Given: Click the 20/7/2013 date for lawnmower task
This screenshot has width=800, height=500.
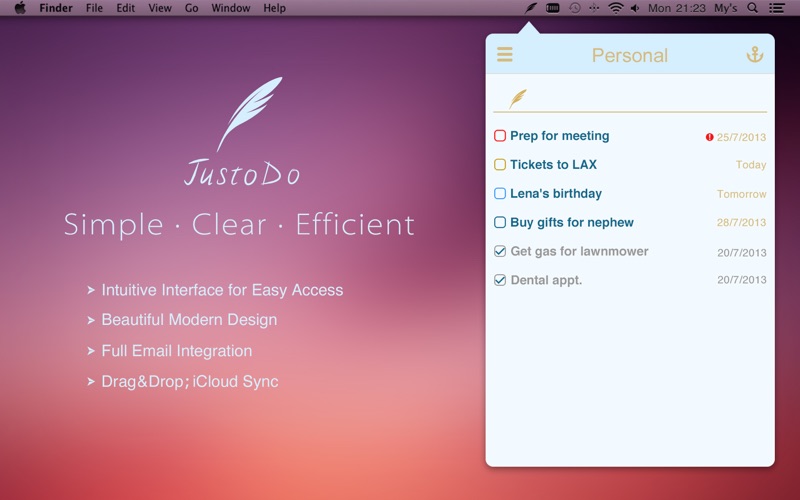Looking at the screenshot, I should tap(742, 253).
